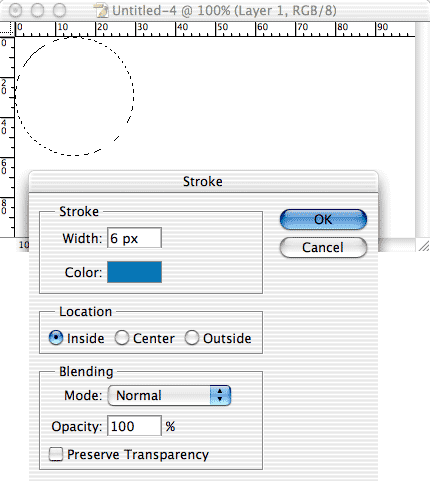Click the ruler origin crosshair corner
Image resolution: width=430 pixels, height=481 pixels.
(7, 29)
